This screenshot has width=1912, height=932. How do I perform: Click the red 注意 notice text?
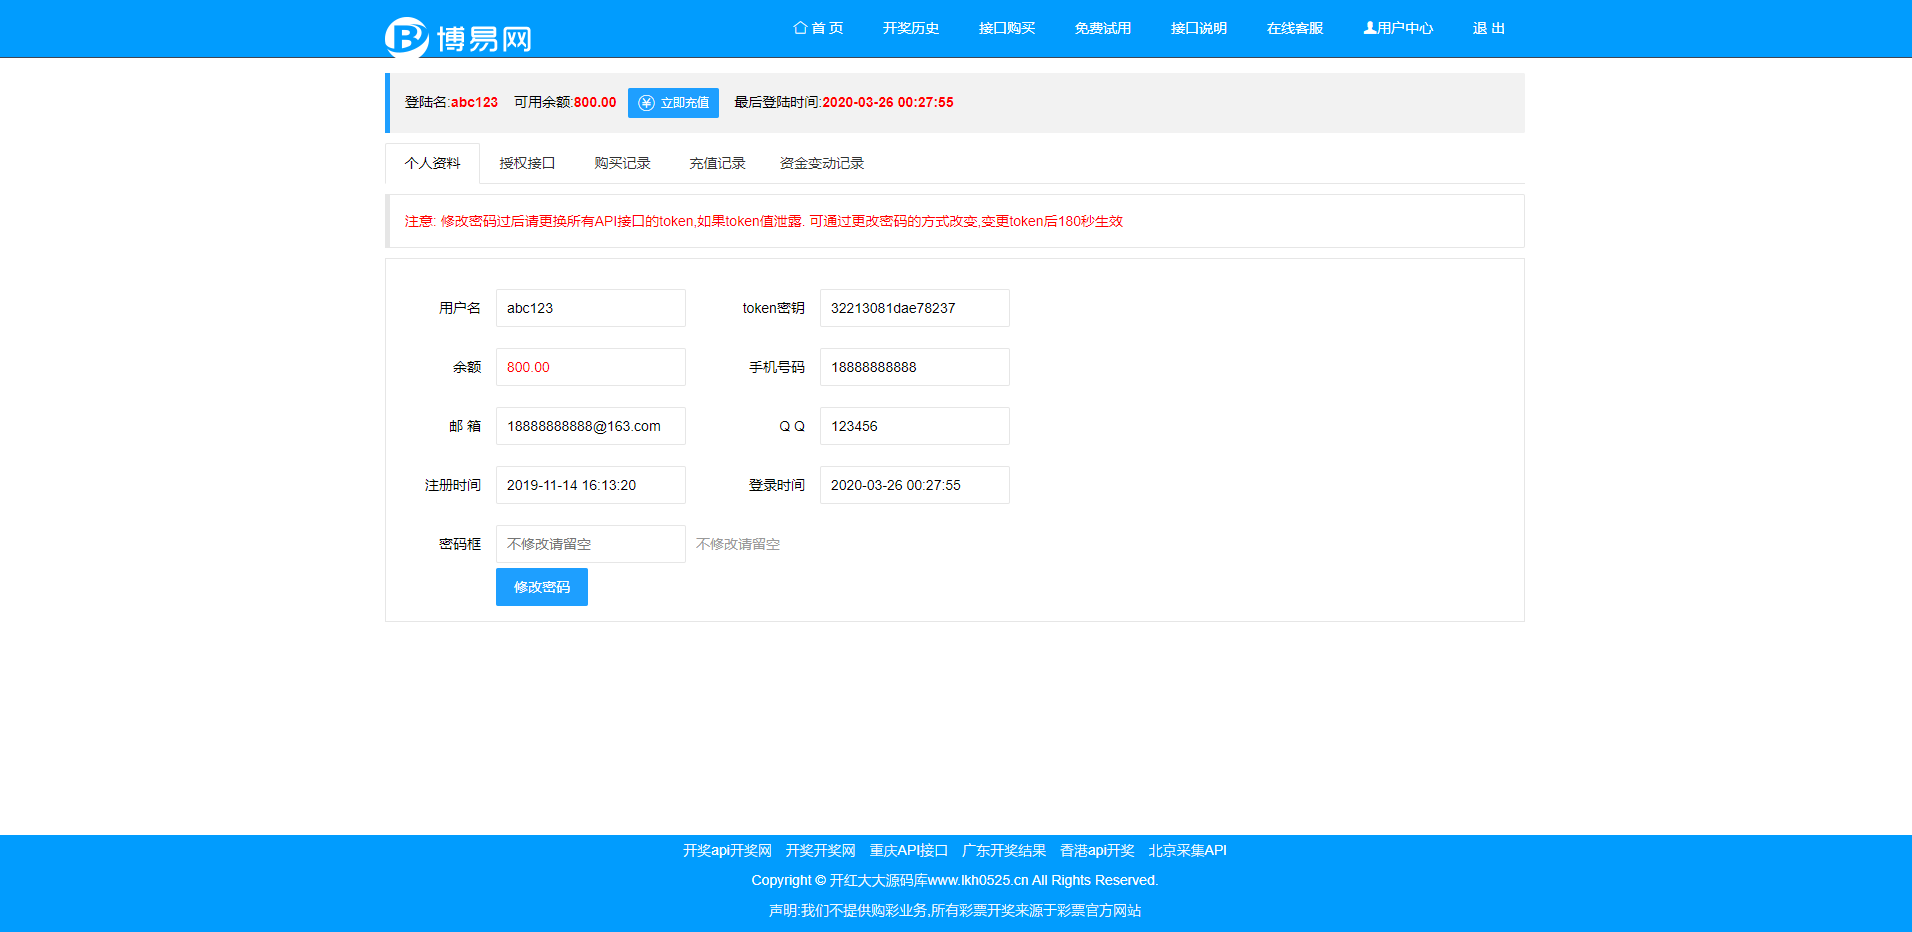pyautogui.click(x=764, y=221)
